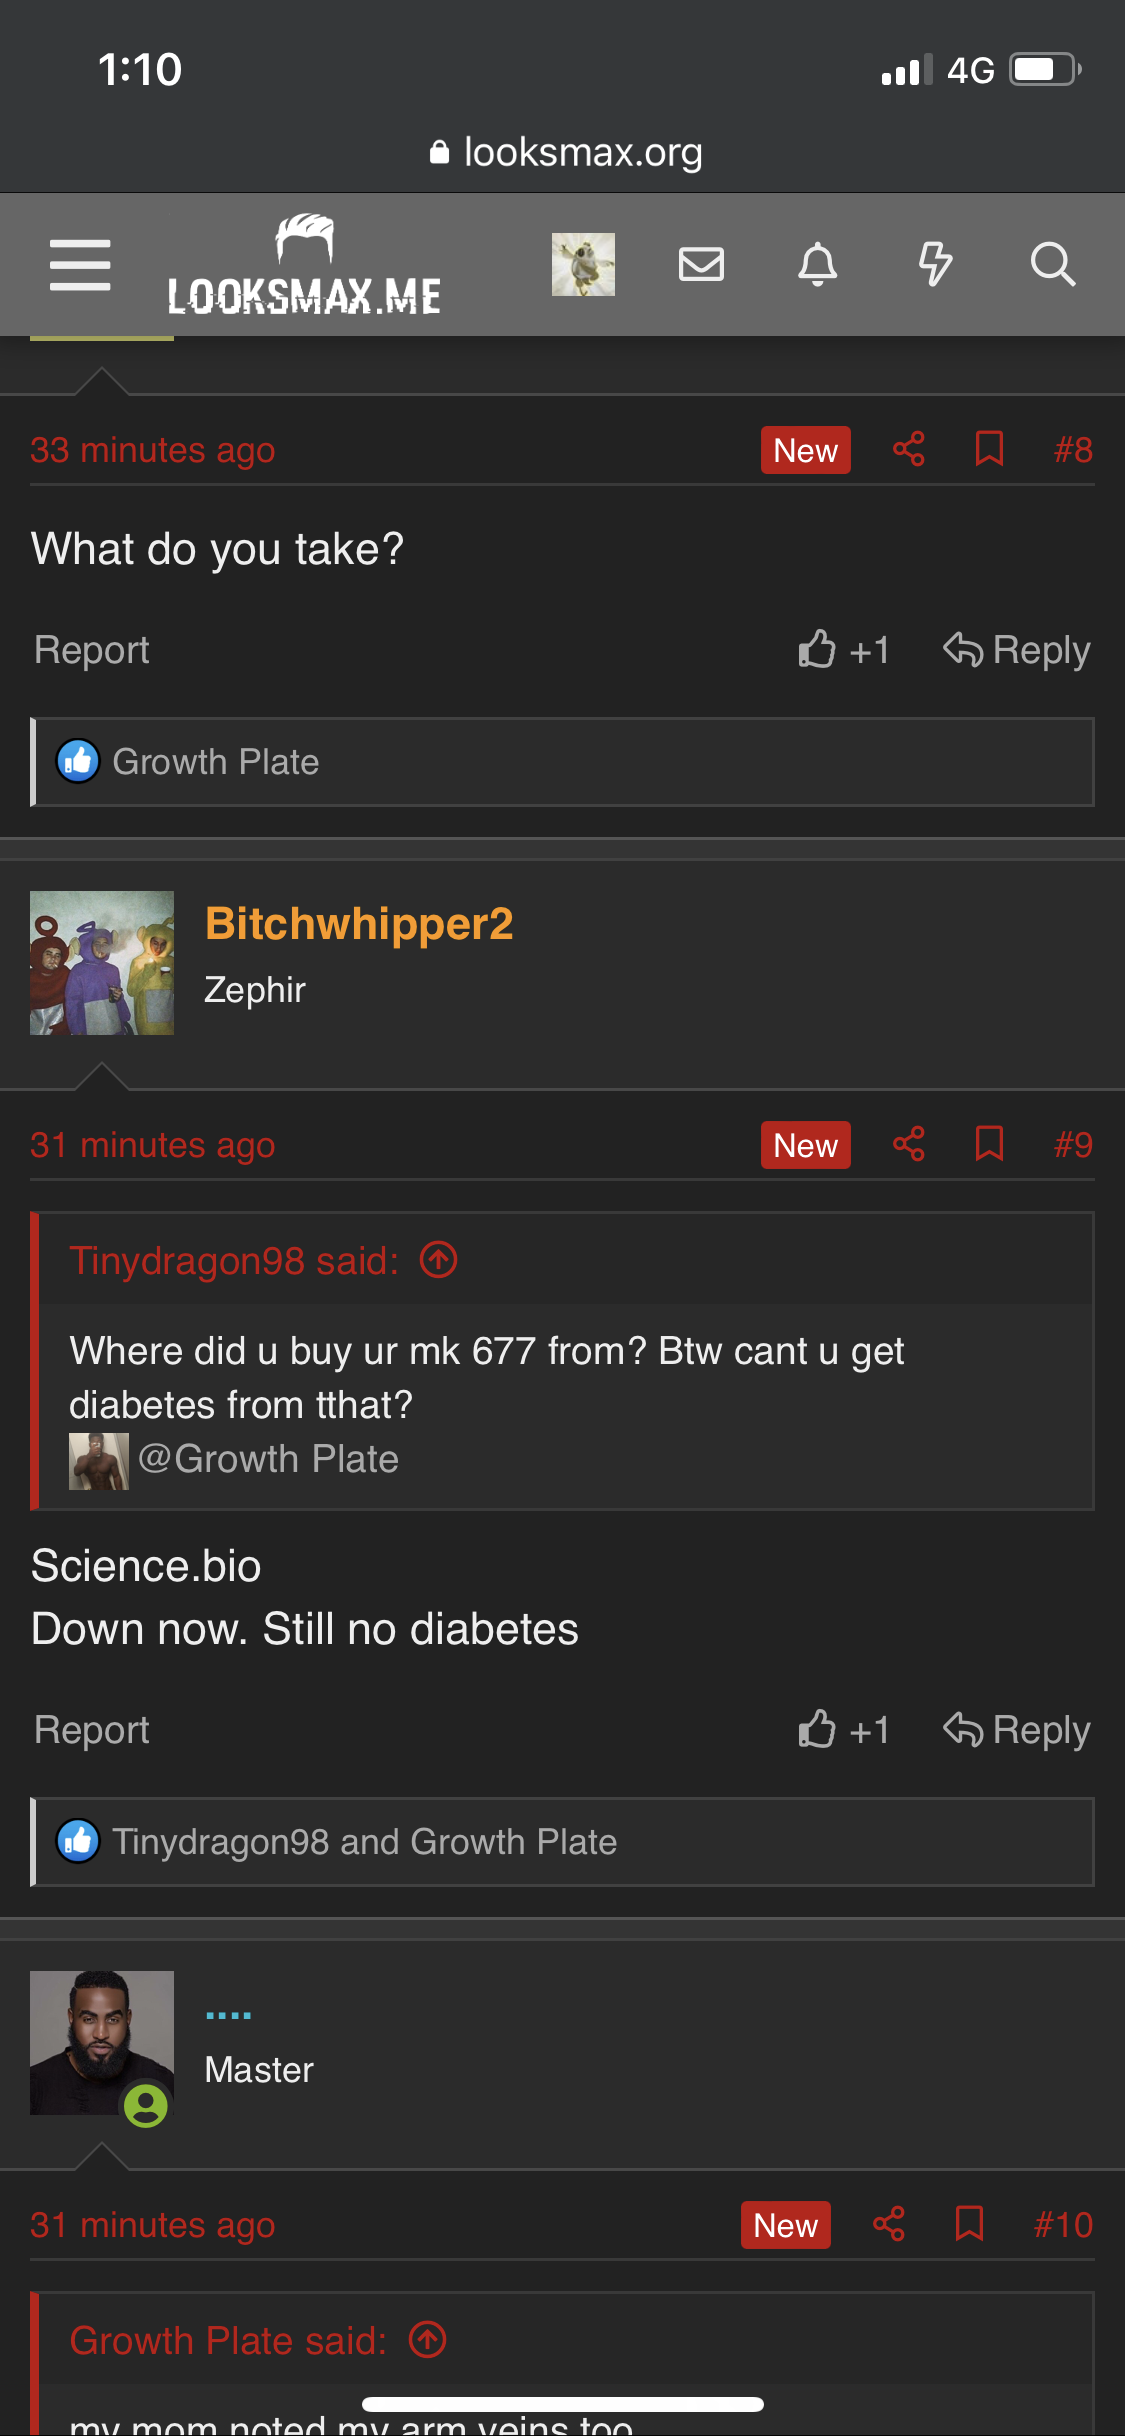1125x2436 pixels.
Task: Like post #9 with +1 thumbs up
Action: click(x=844, y=1730)
